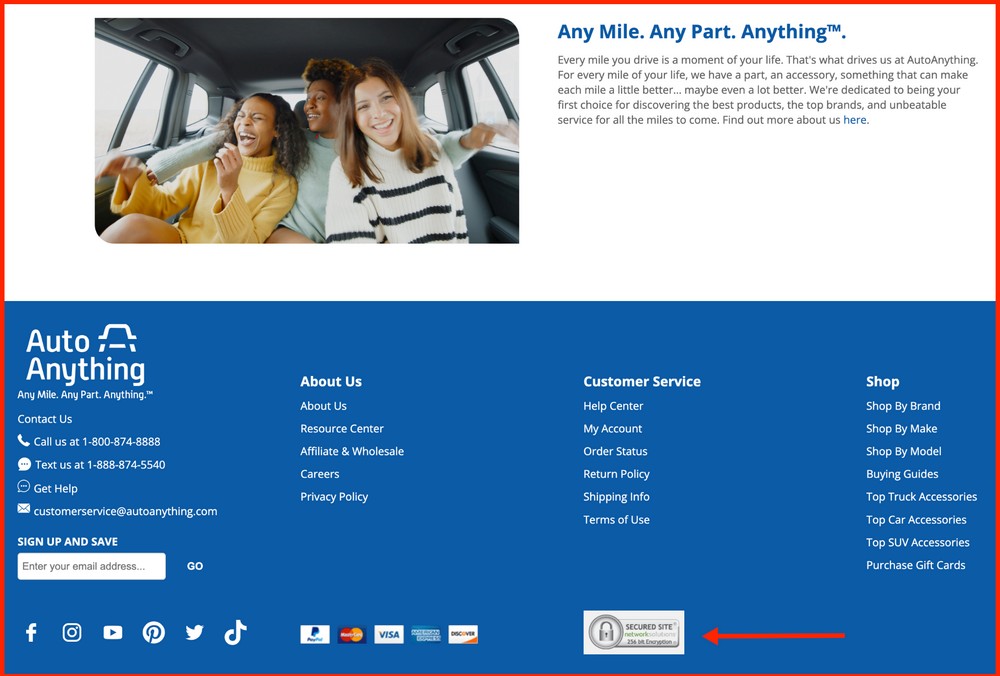1000x676 pixels.
Task: Select Purchase Gift Cards link
Action: tap(915, 565)
